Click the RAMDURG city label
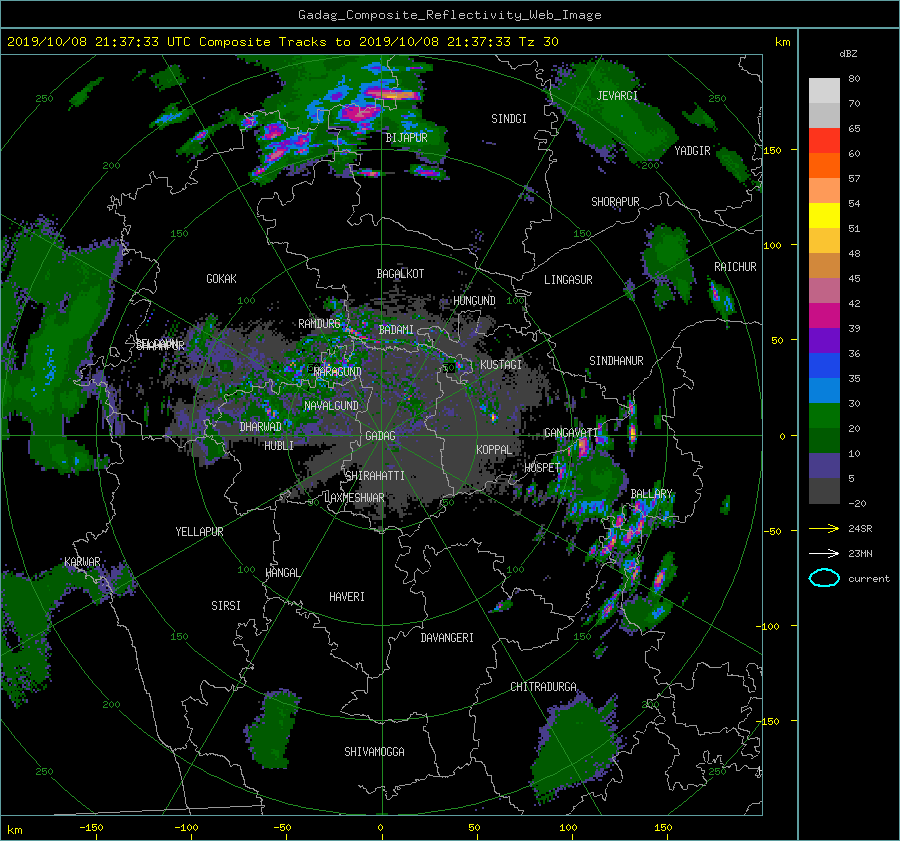 pos(319,324)
